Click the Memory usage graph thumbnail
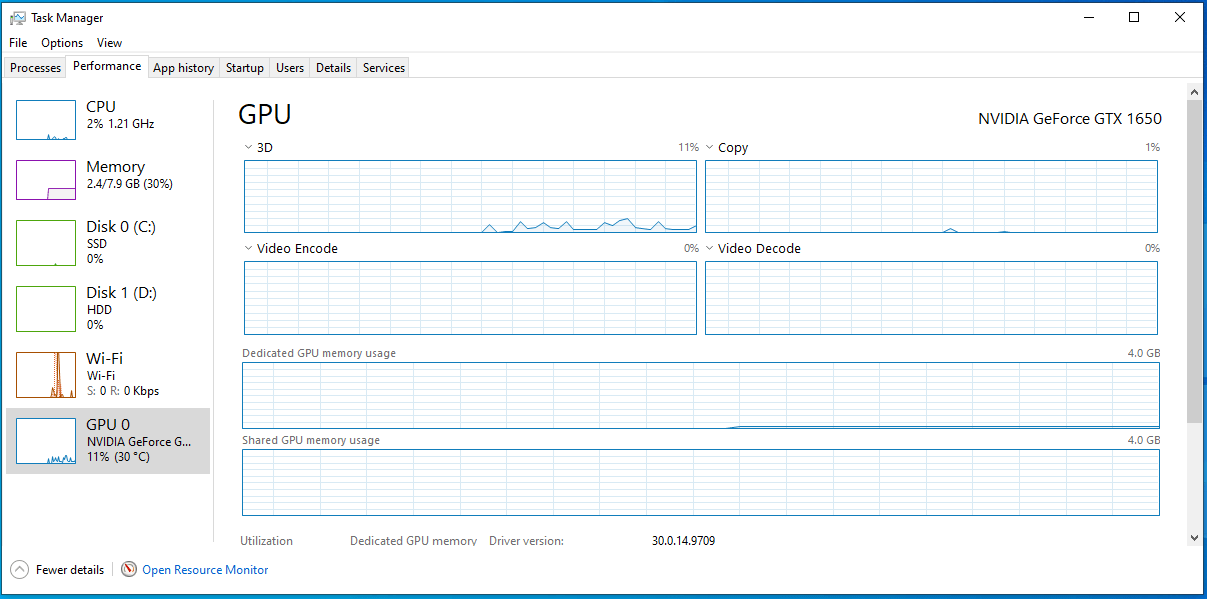 pyautogui.click(x=46, y=180)
